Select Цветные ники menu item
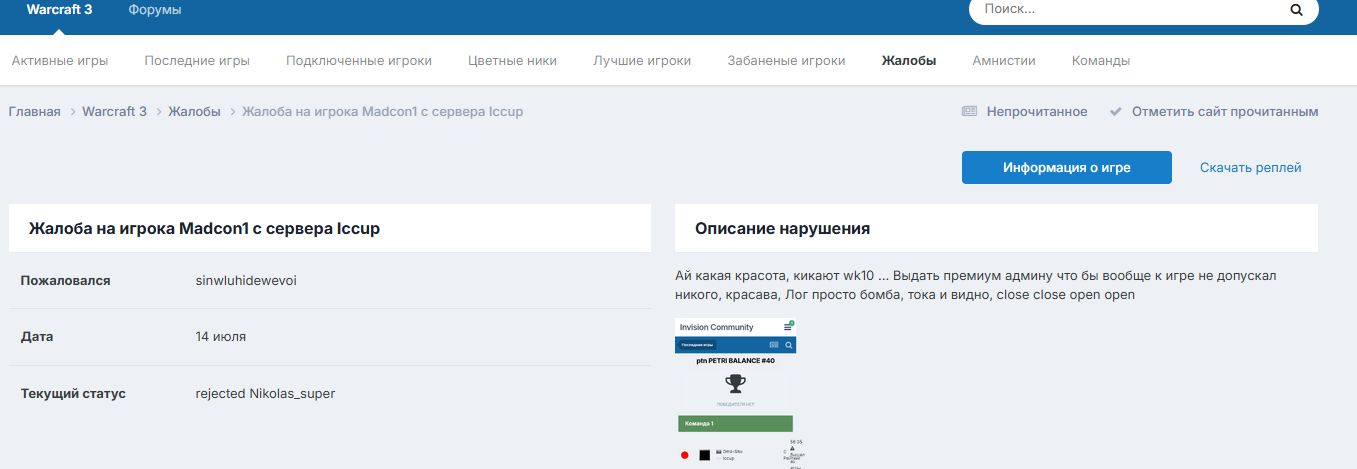Screen dimensions: 1357x469 pos(512,60)
